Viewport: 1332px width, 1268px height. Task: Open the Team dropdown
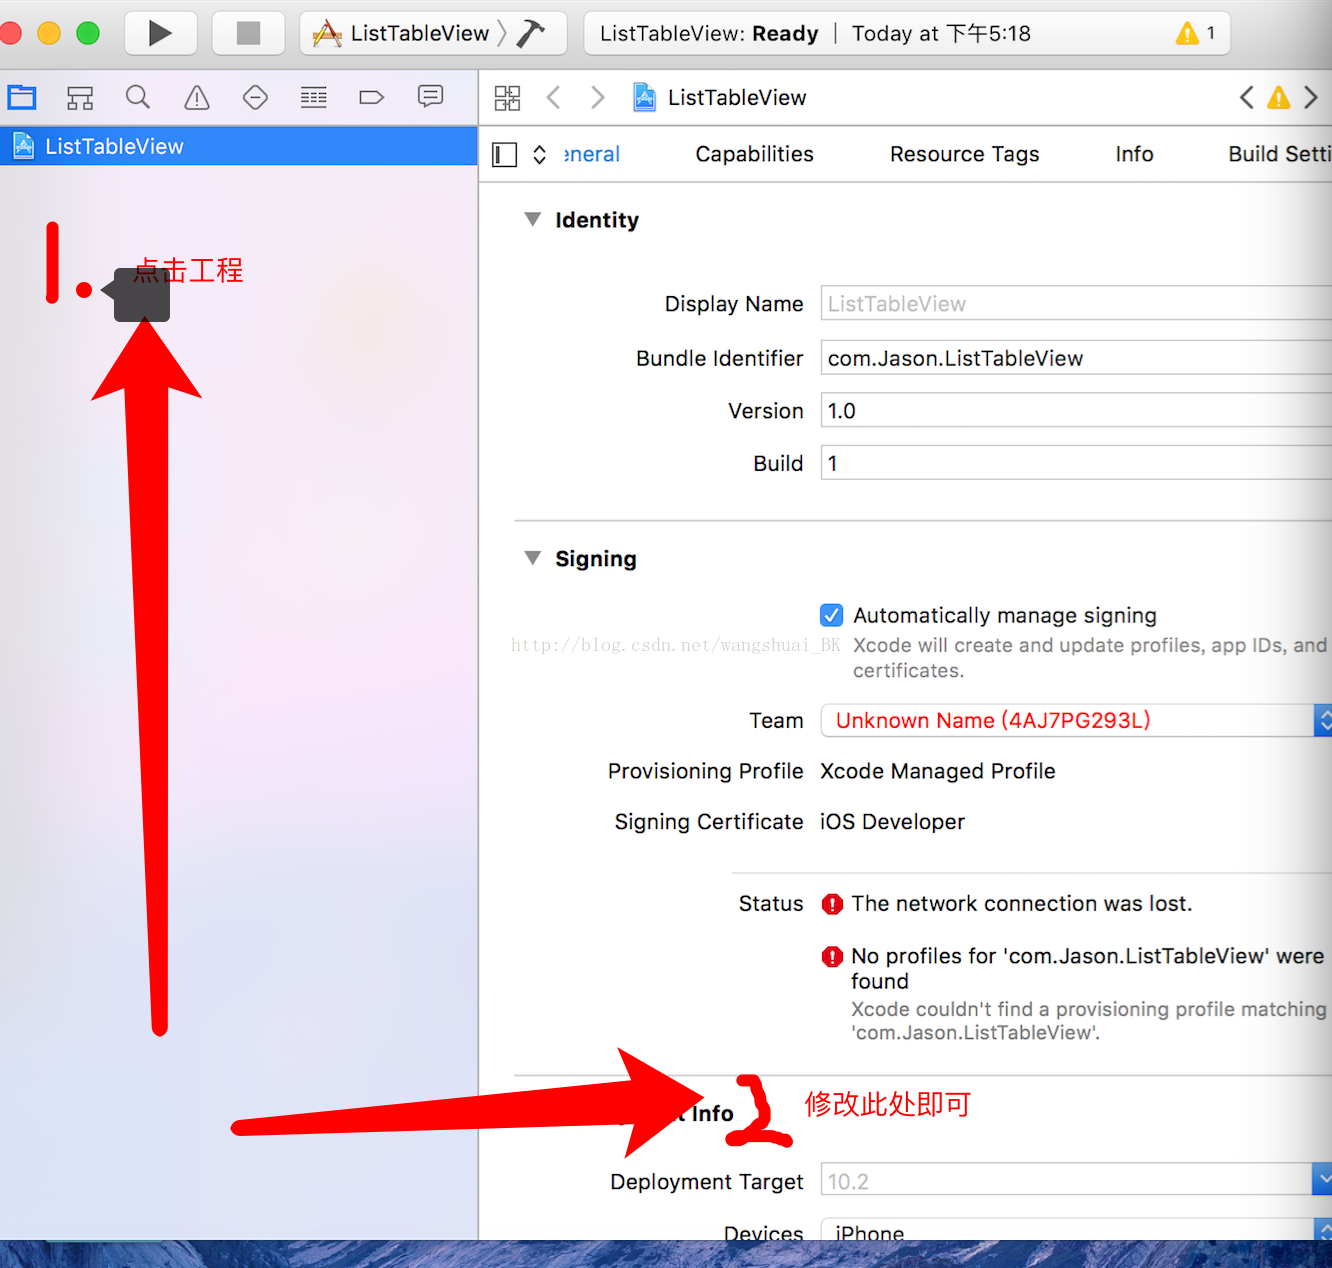pos(1076,720)
